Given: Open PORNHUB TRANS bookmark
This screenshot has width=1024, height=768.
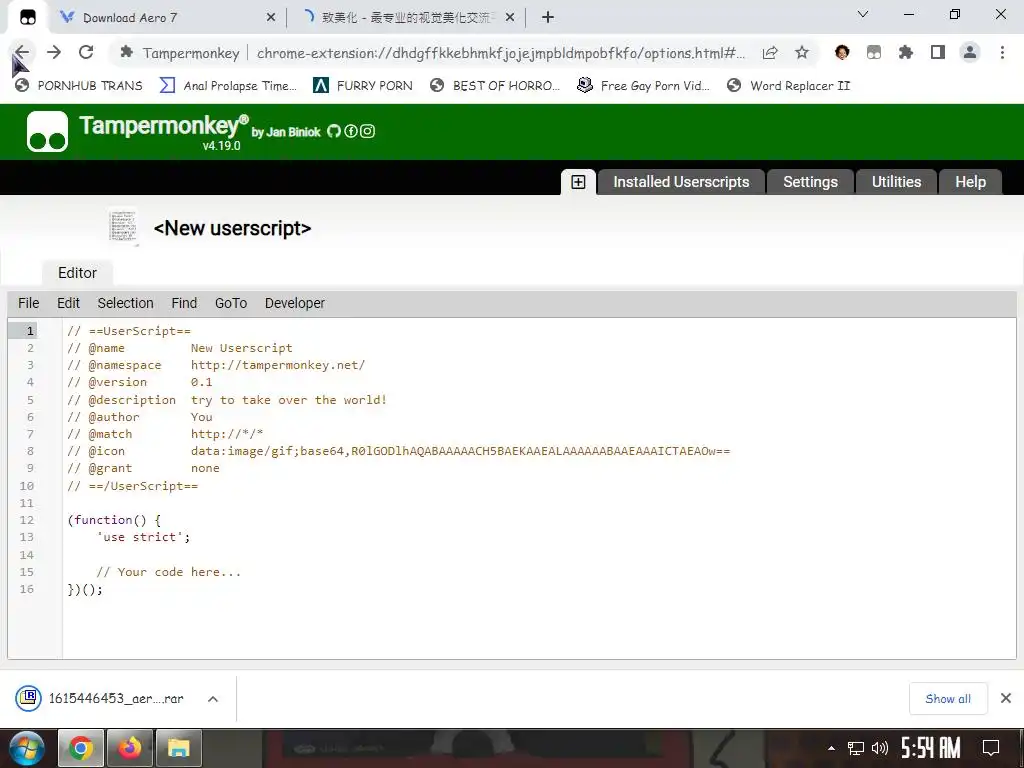Looking at the screenshot, I should tap(78, 86).
